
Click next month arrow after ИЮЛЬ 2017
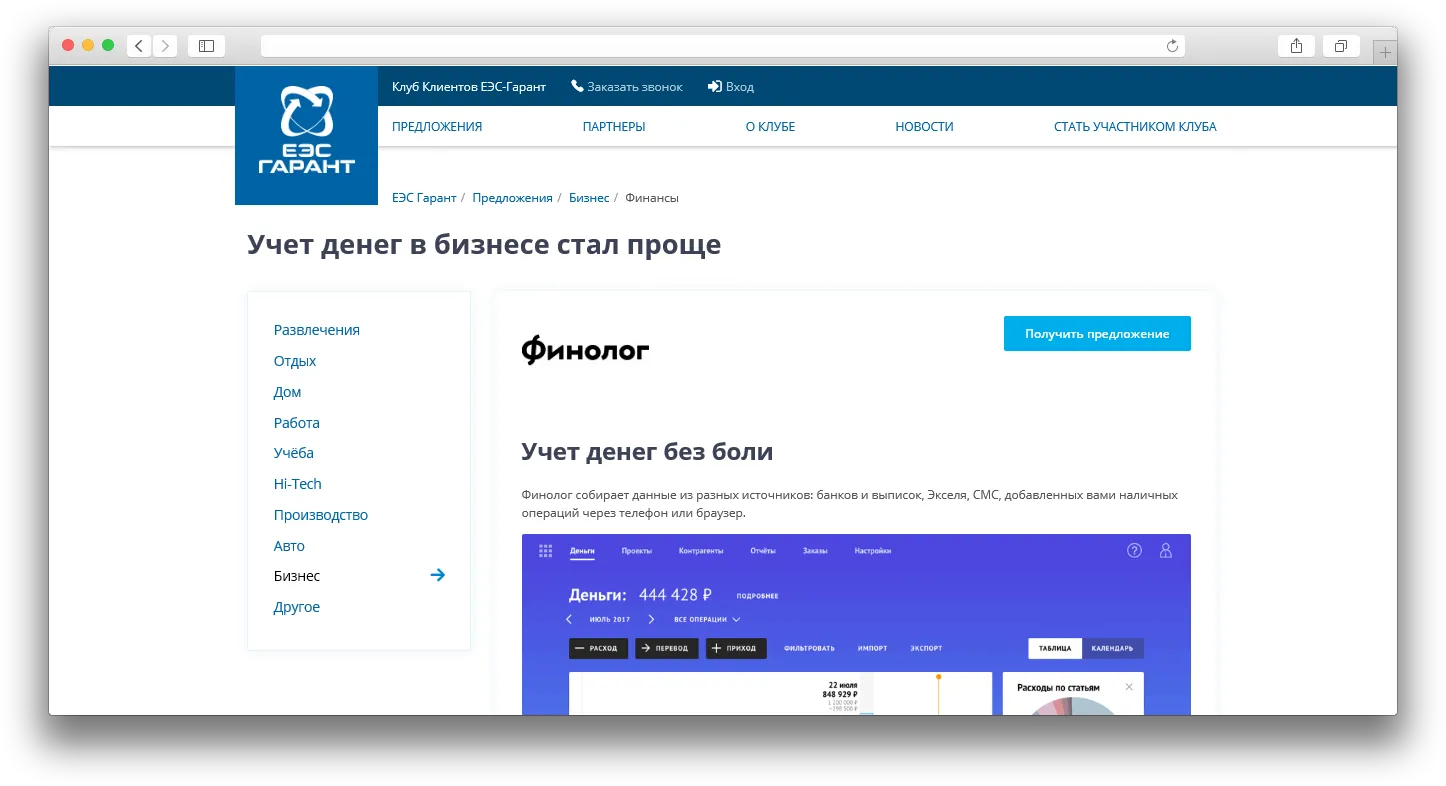pos(652,620)
